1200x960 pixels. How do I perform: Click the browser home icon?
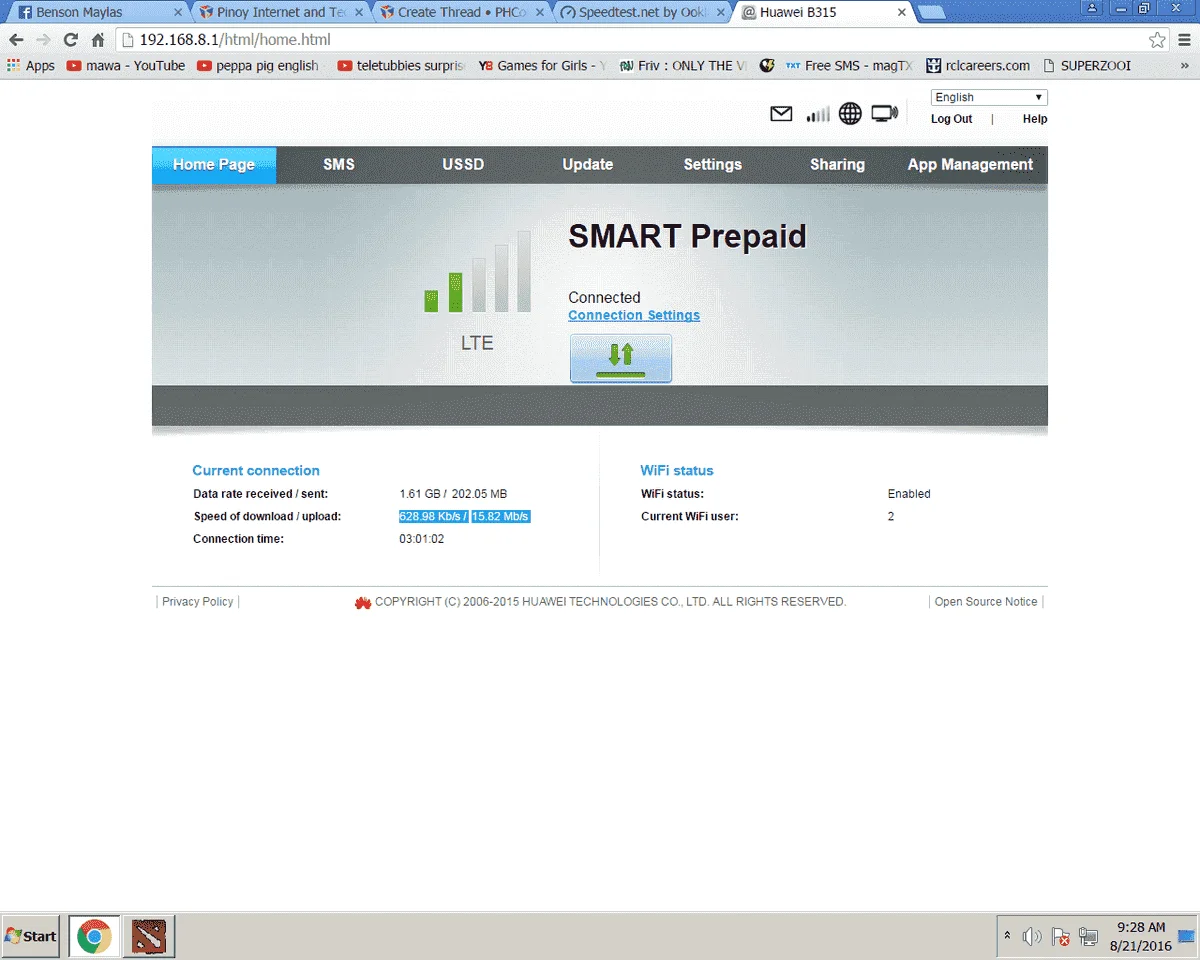[97, 40]
